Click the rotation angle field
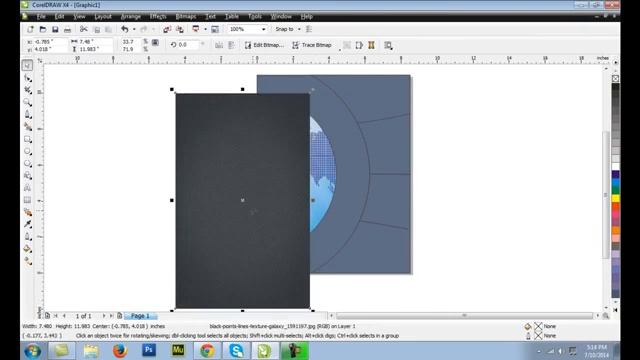 (x=190, y=44)
